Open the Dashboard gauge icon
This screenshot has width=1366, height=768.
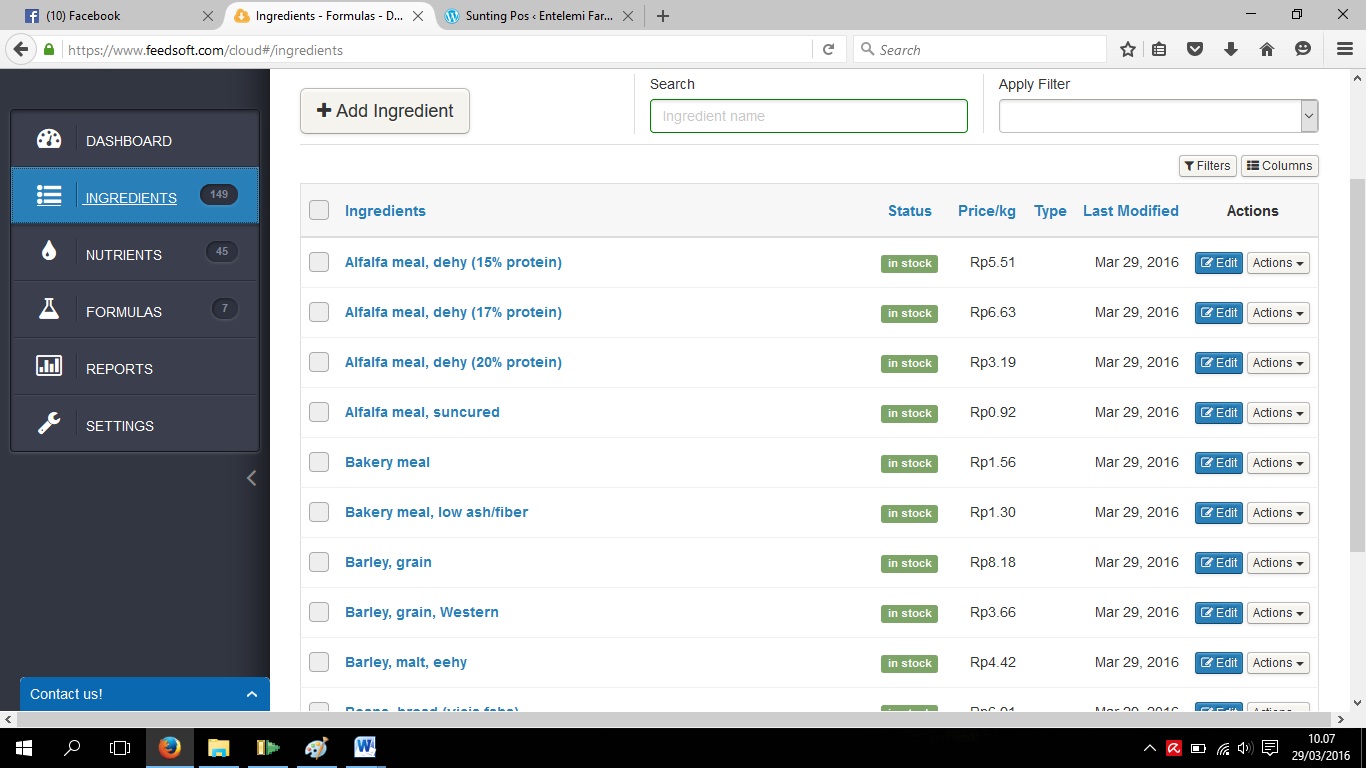tap(49, 140)
